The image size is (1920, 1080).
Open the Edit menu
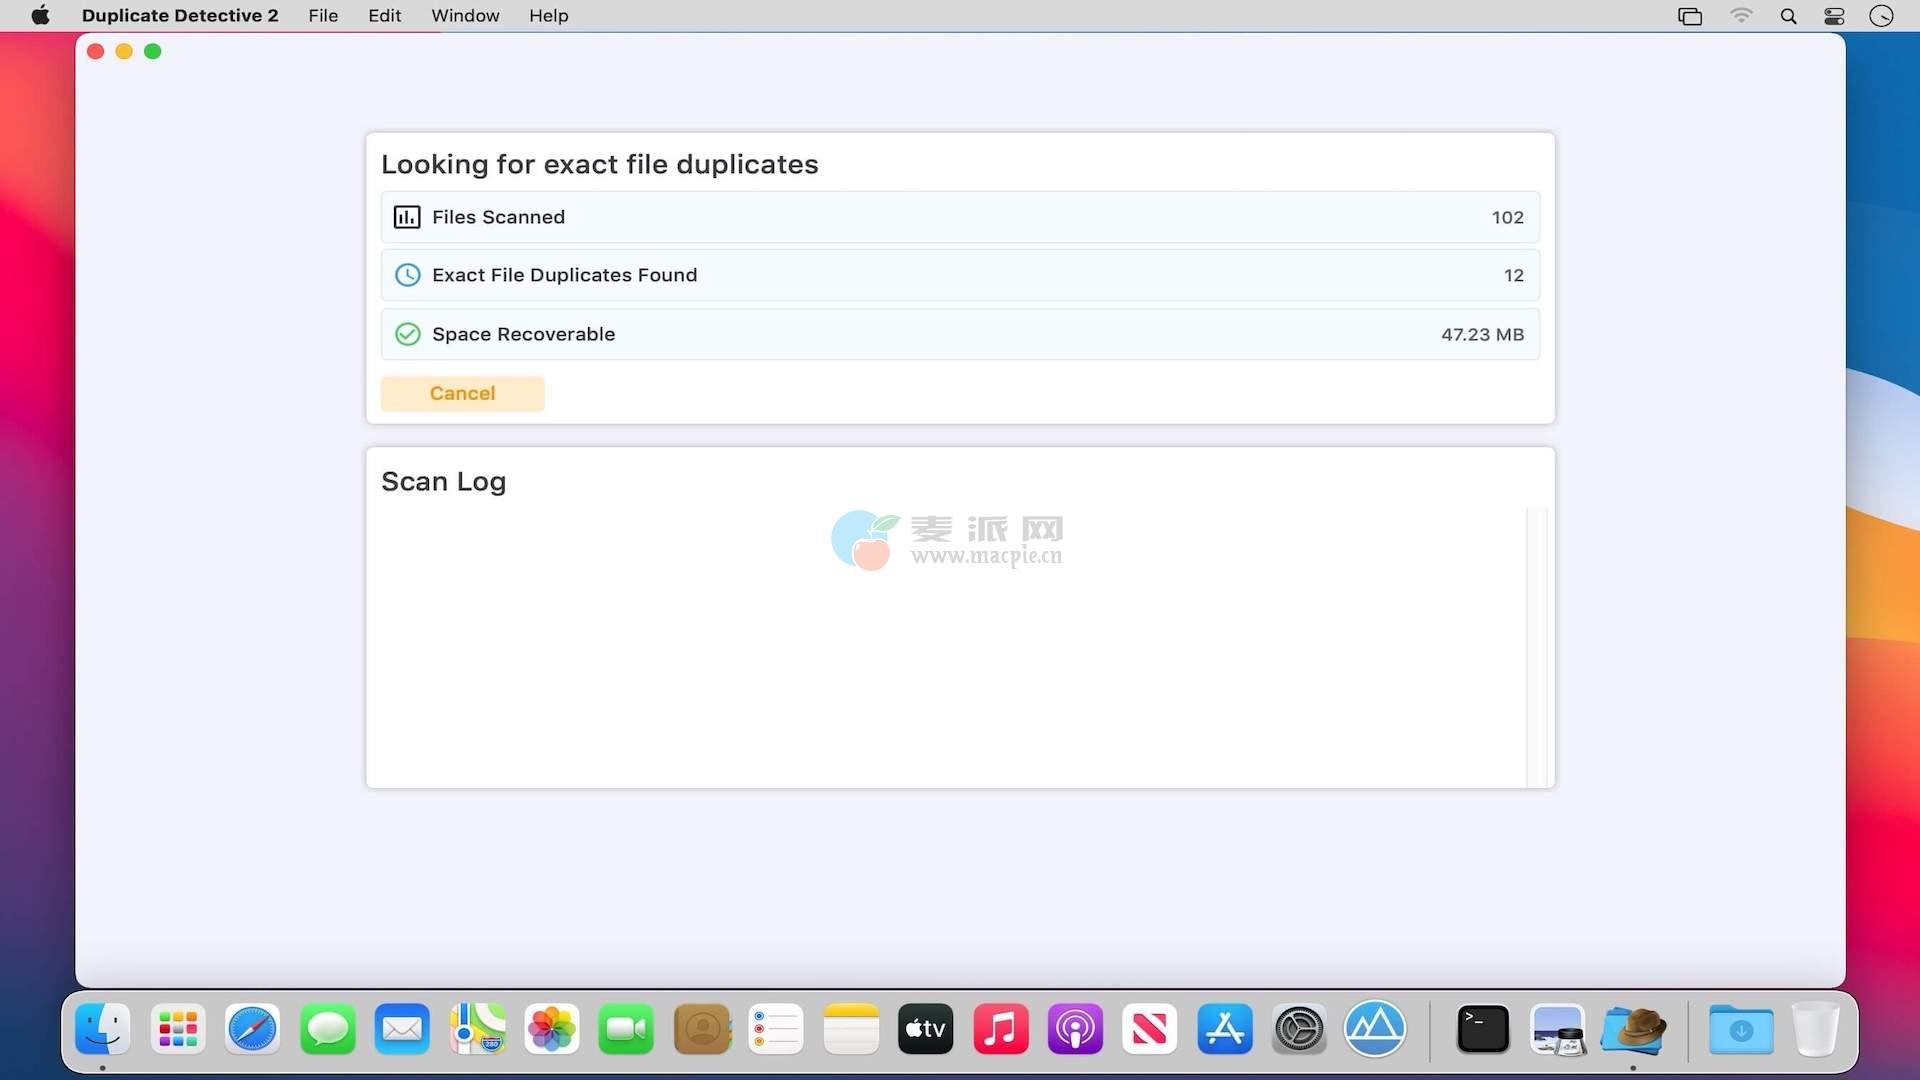click(x=384, y=16)
